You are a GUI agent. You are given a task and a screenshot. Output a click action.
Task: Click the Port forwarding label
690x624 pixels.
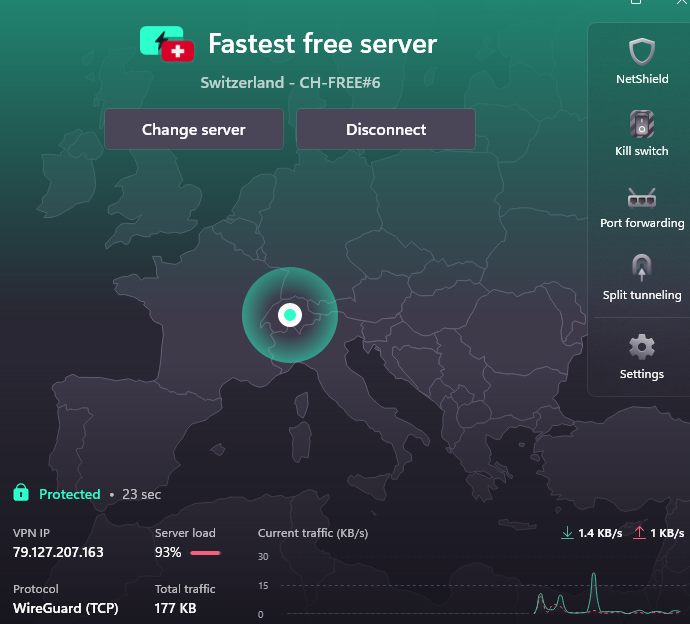click(x=642, y=223)
